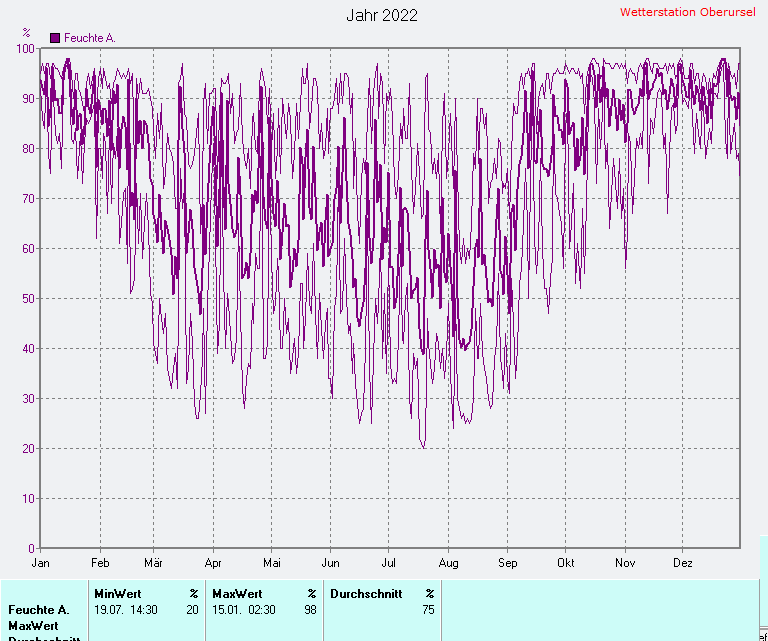Click the 'MaxWert' column header
Viewport: 768px width, 641px height.
click(x=238, y=594)
